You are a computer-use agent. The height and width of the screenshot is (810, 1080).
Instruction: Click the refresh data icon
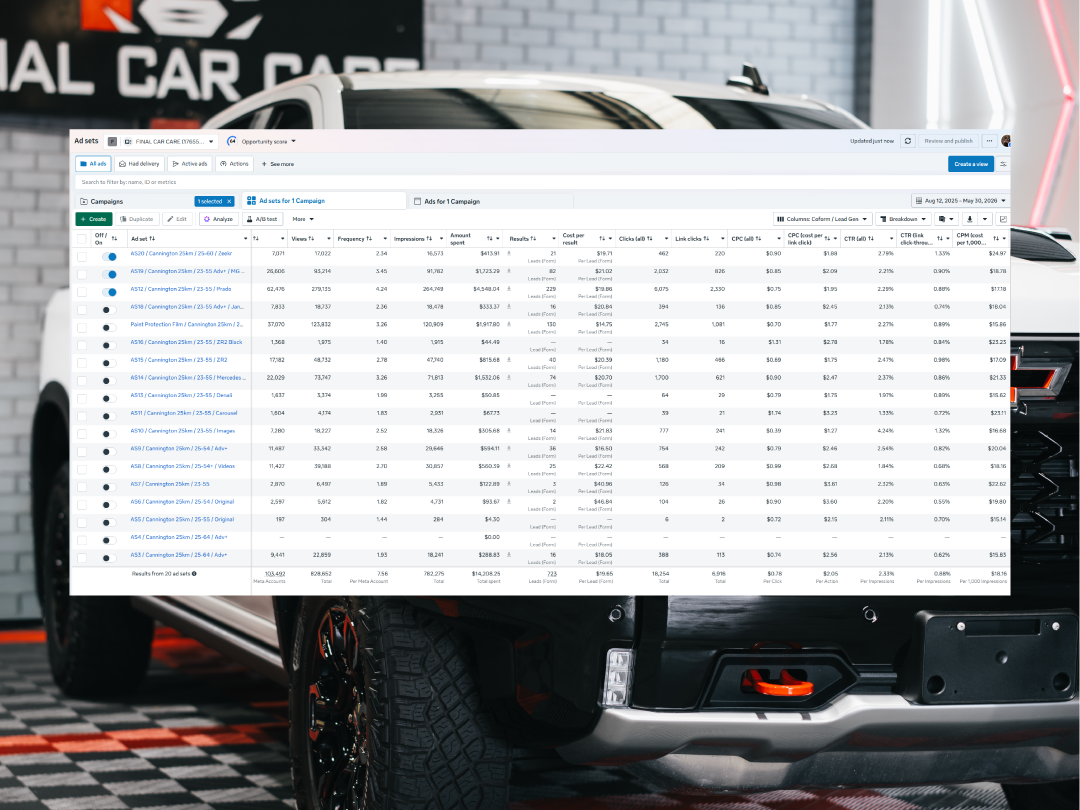click(x=908, y=141)
